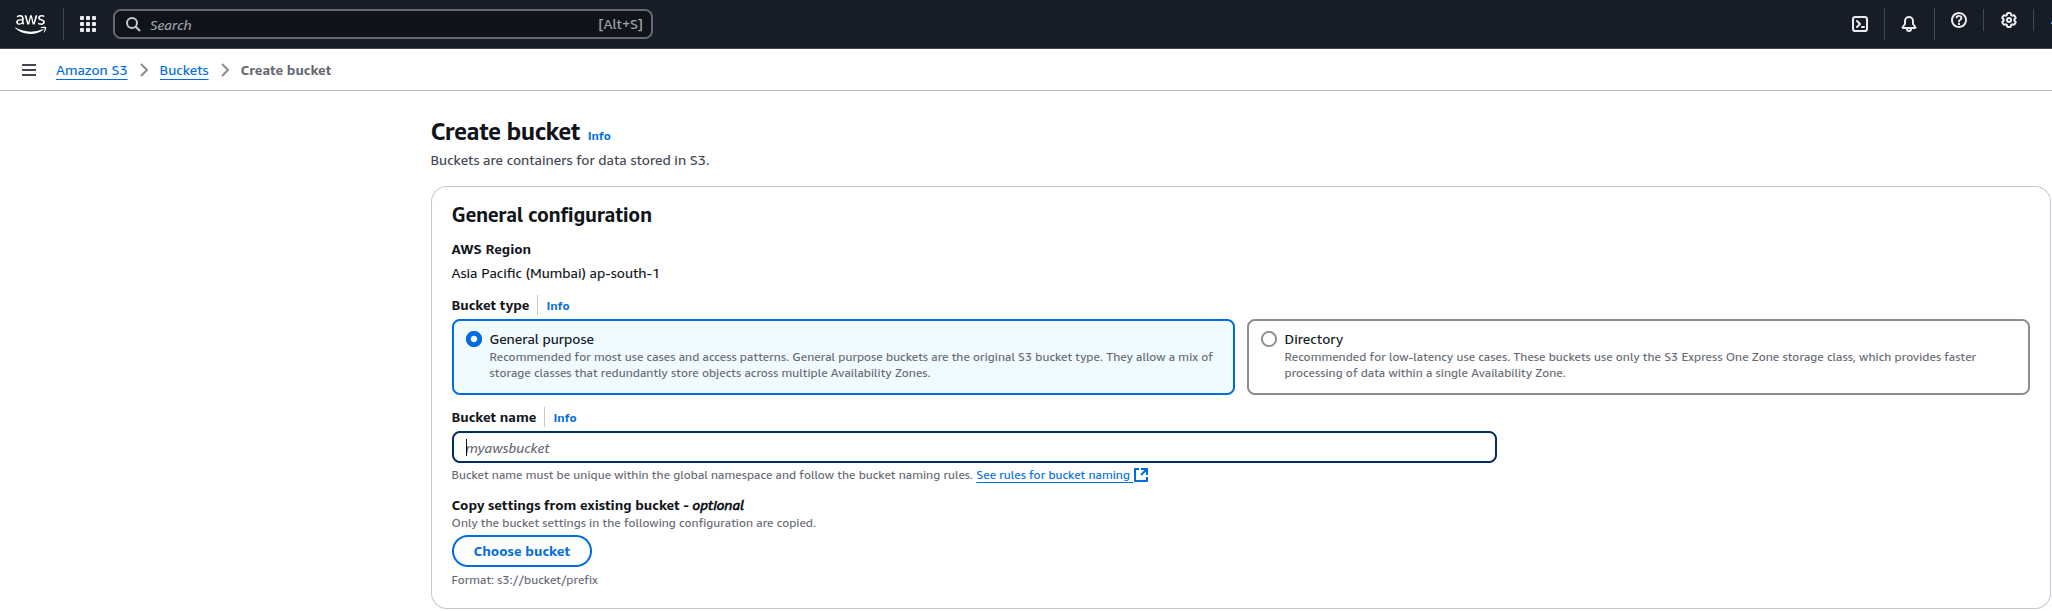Viewport: 2052px width, 611px height.
Task: Open Info link beside Create bucket heading
Action: pos(599,136)
